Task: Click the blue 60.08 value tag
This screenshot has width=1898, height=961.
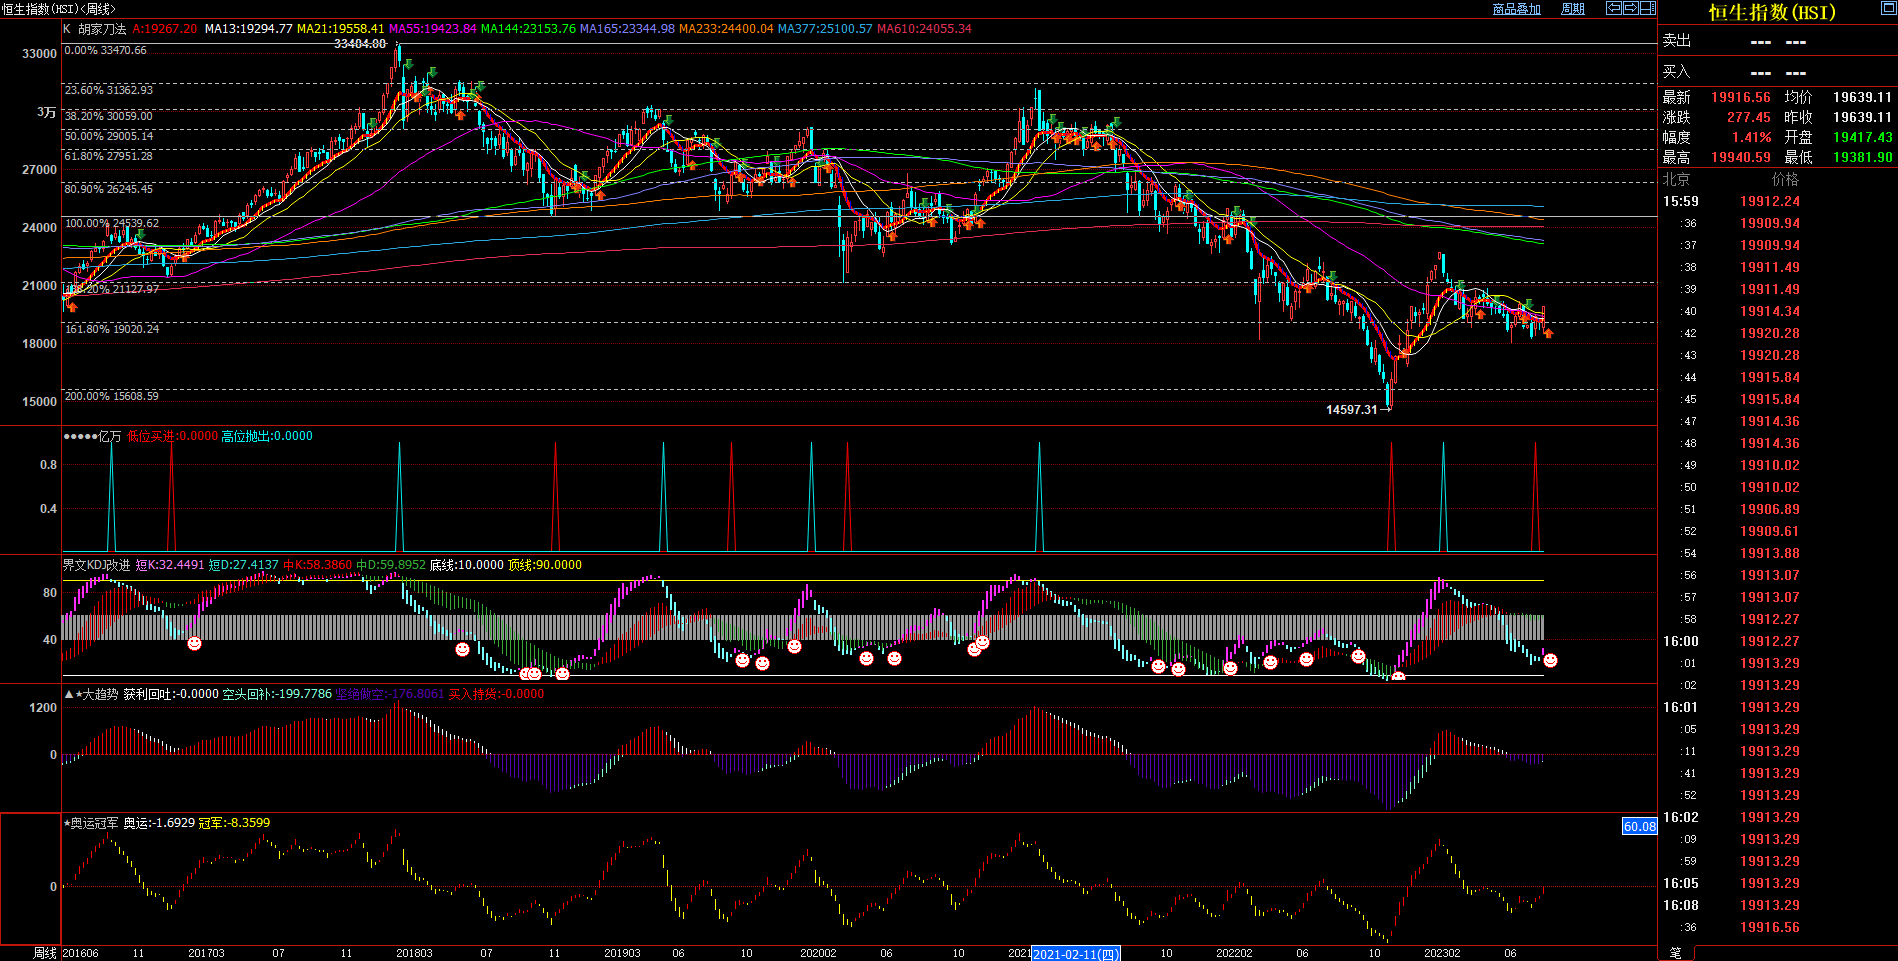Action: 1639,827
